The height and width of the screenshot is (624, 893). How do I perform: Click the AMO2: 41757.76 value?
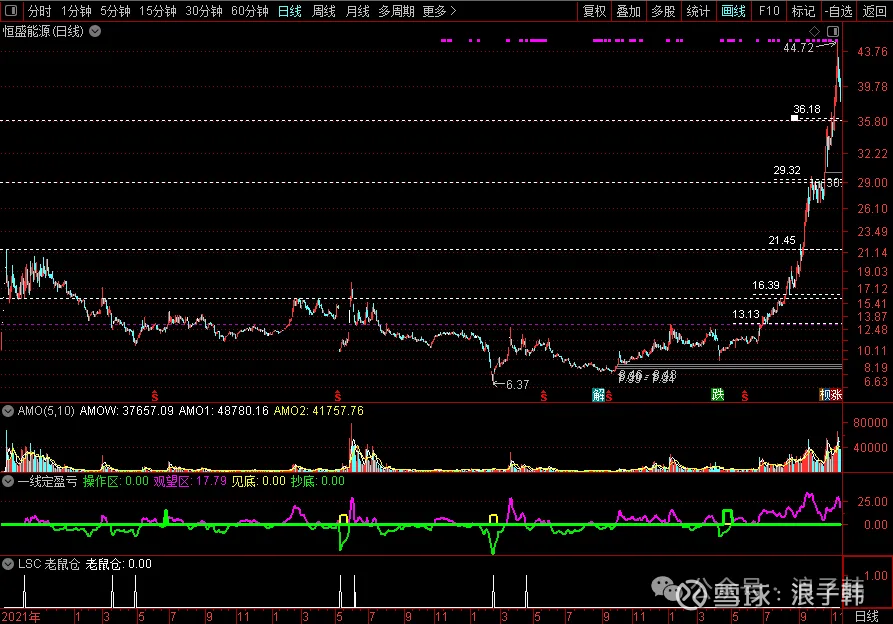pyautogui.click(x=318, y=410)
